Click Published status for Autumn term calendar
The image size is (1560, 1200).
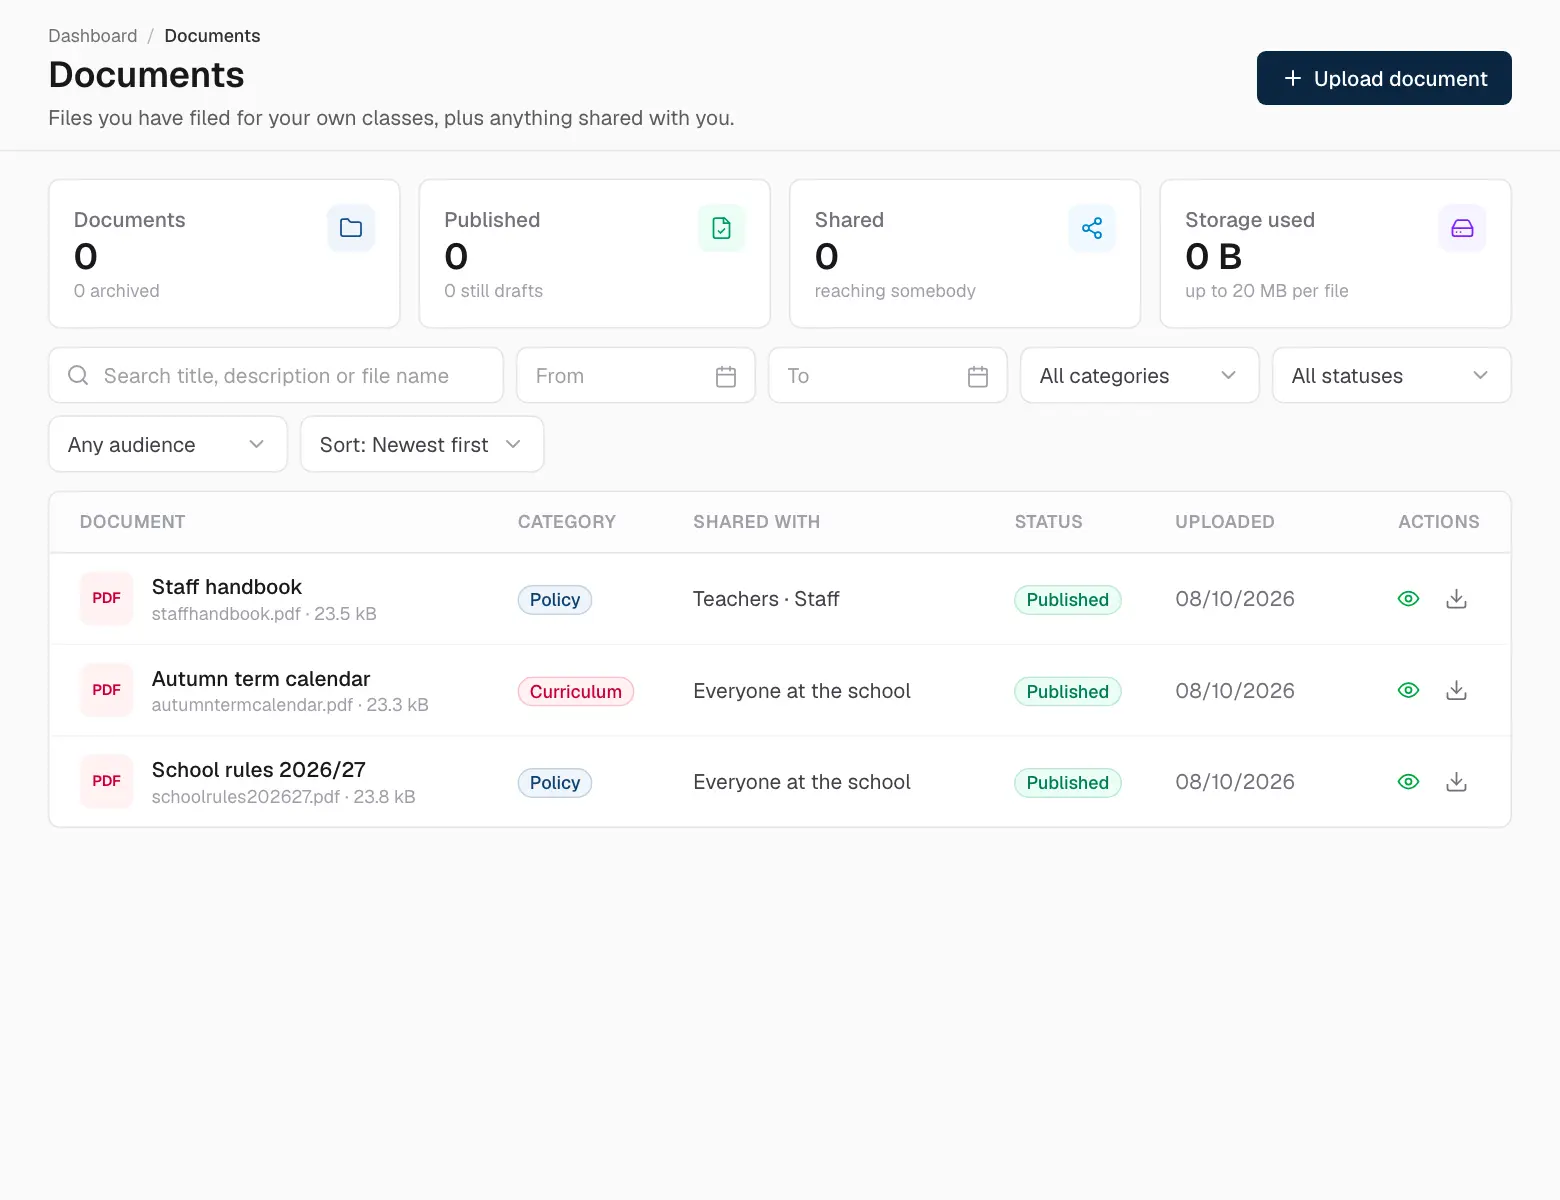point(1068,691)
